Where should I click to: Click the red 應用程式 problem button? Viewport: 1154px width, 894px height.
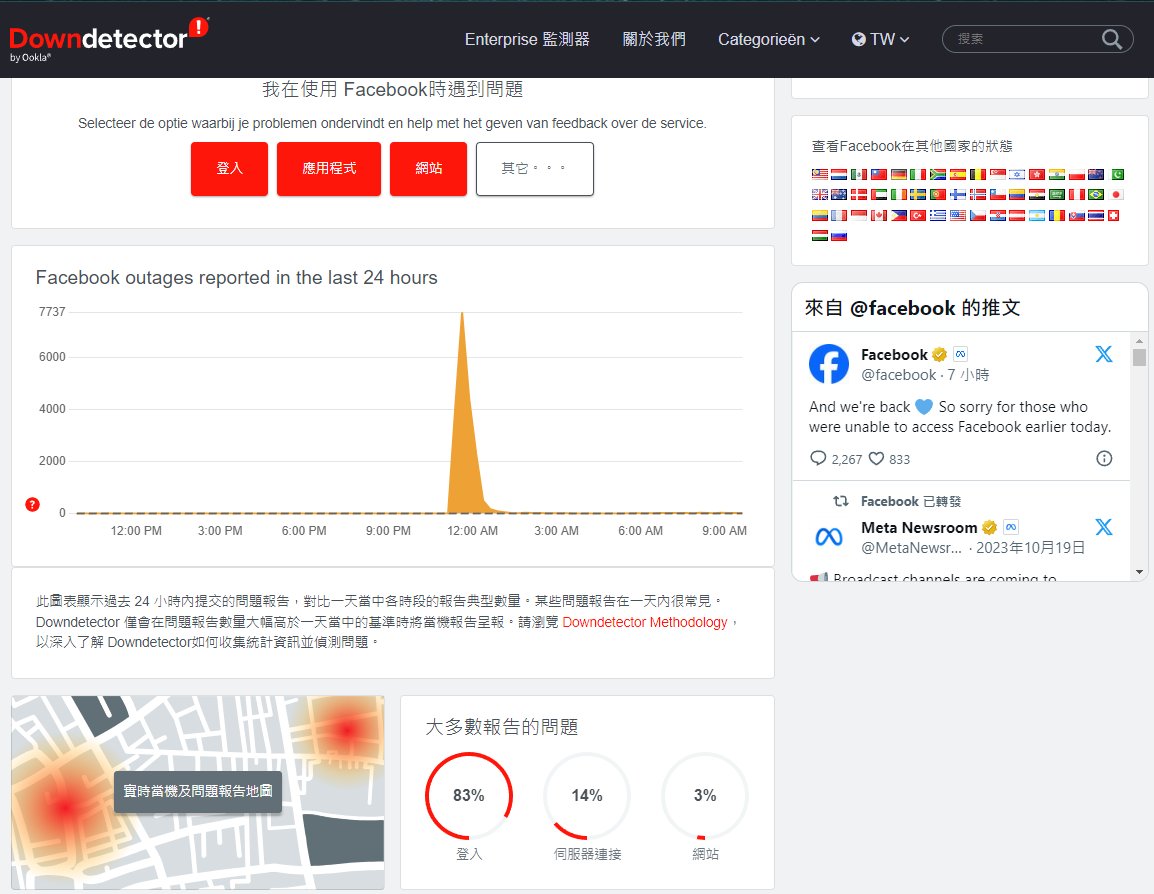[x=329, y=168]
